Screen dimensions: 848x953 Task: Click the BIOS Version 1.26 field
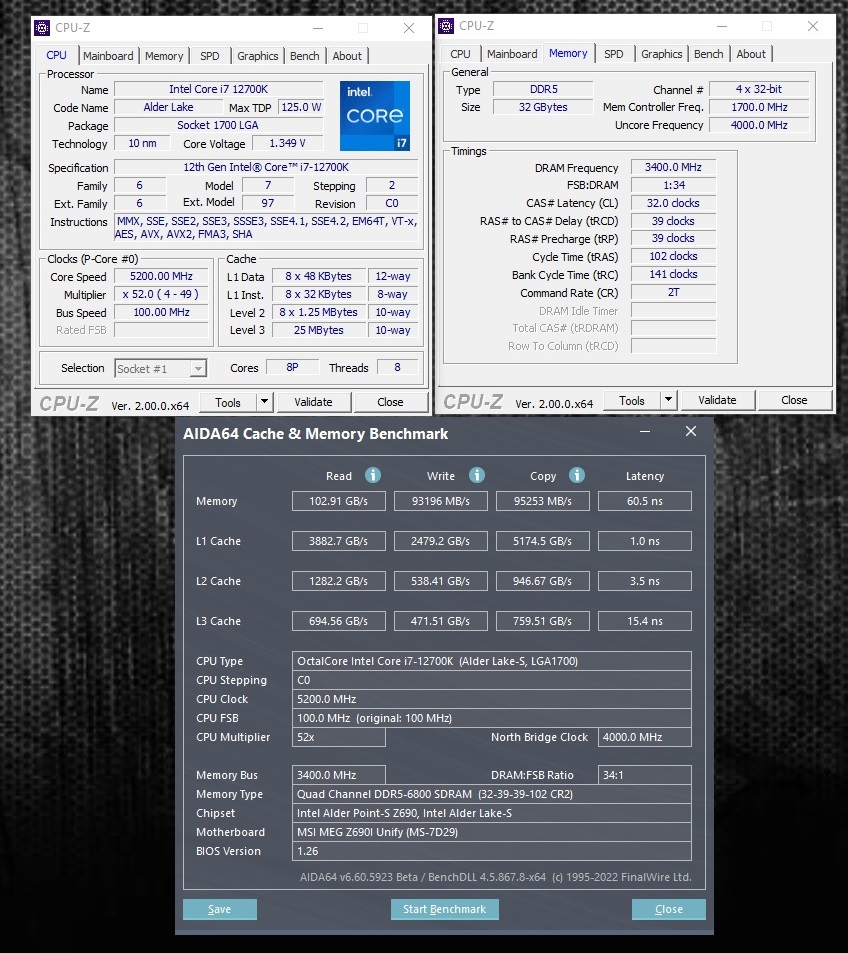tap(492, 851)
